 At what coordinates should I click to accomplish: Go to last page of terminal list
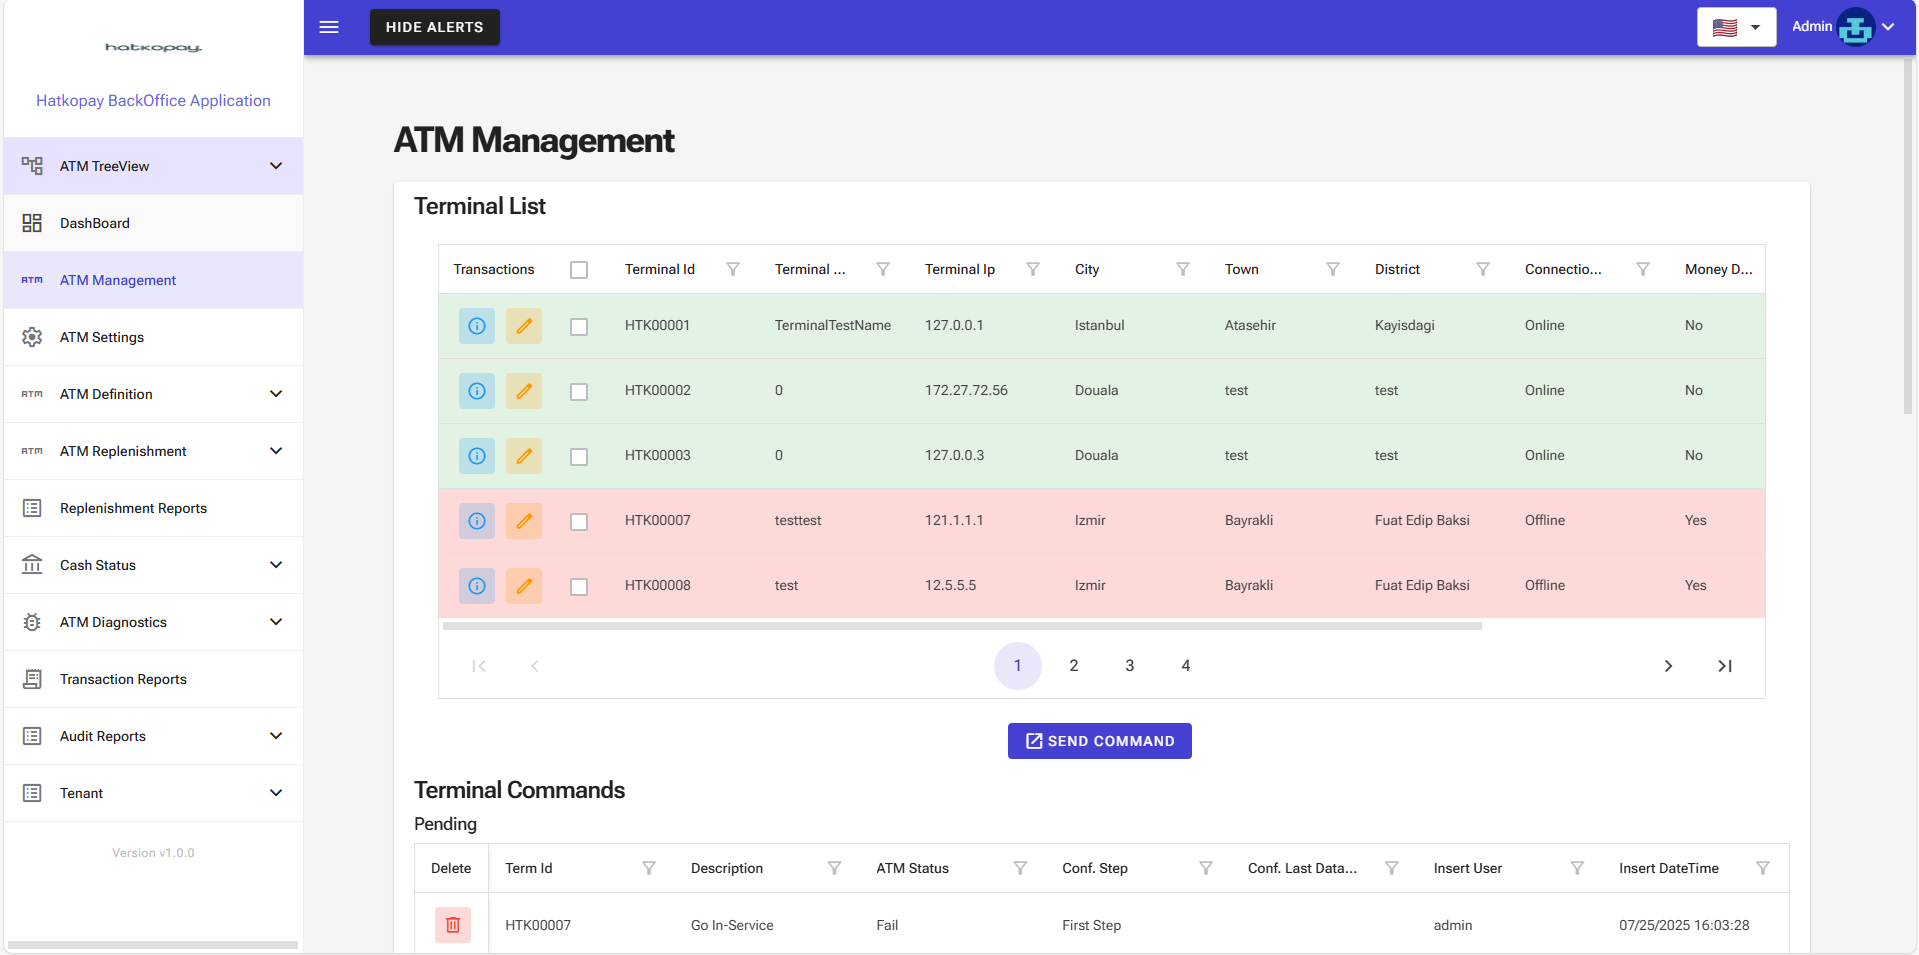click(x=1724, y=666)
